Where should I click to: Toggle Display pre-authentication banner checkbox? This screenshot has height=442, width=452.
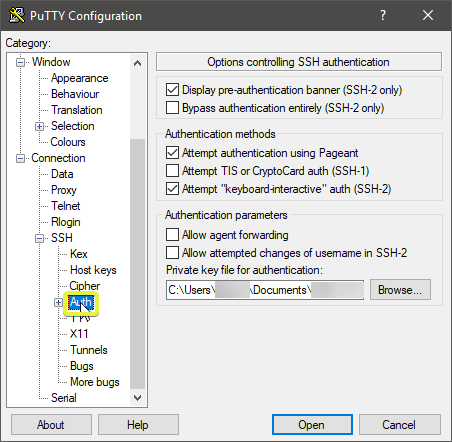tap(172, 90)
